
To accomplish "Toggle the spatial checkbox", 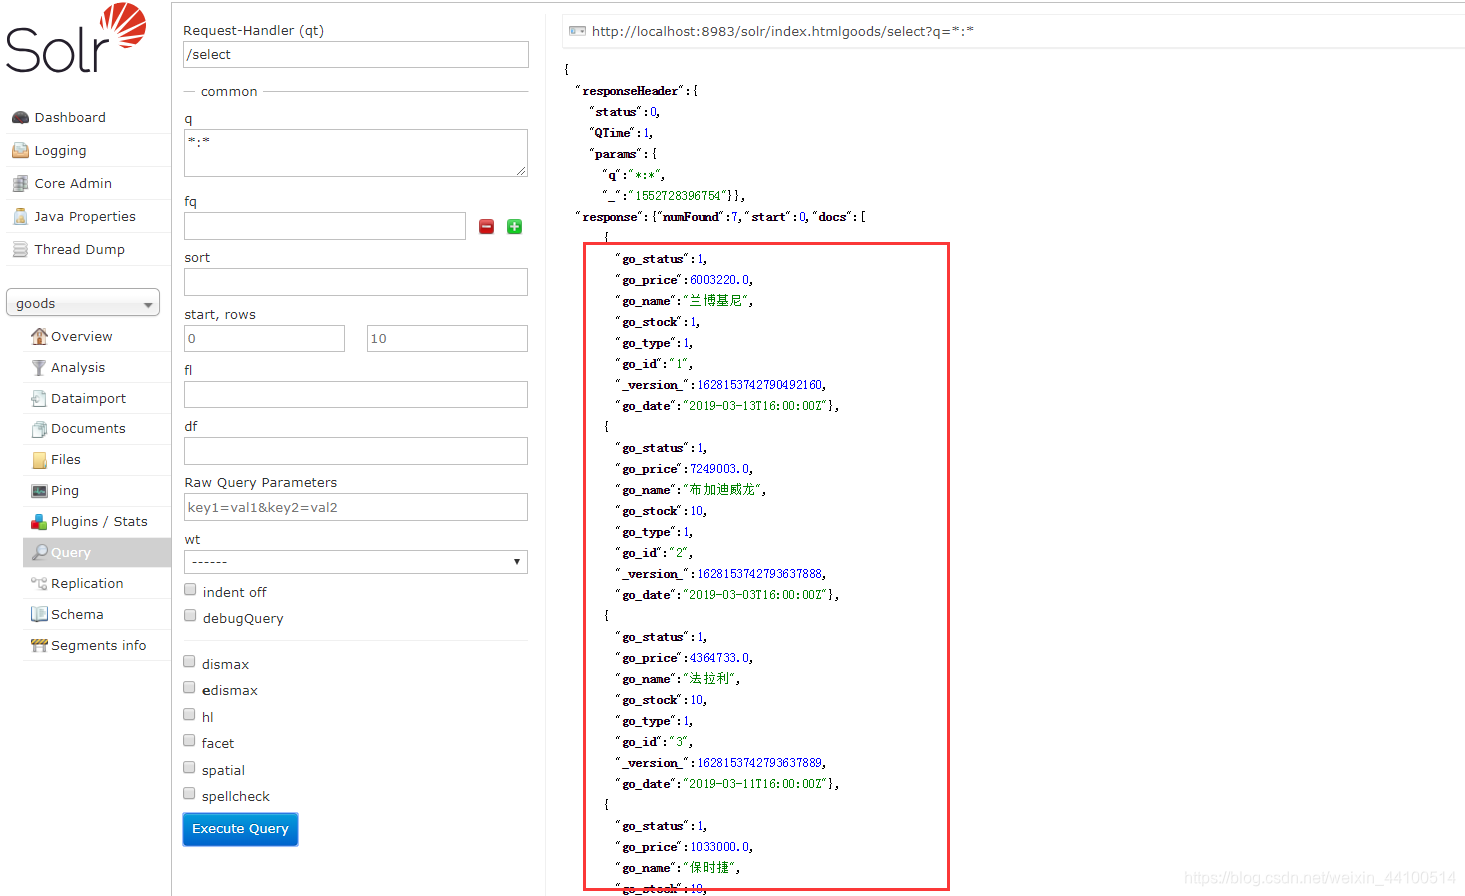I will (189, 768).
